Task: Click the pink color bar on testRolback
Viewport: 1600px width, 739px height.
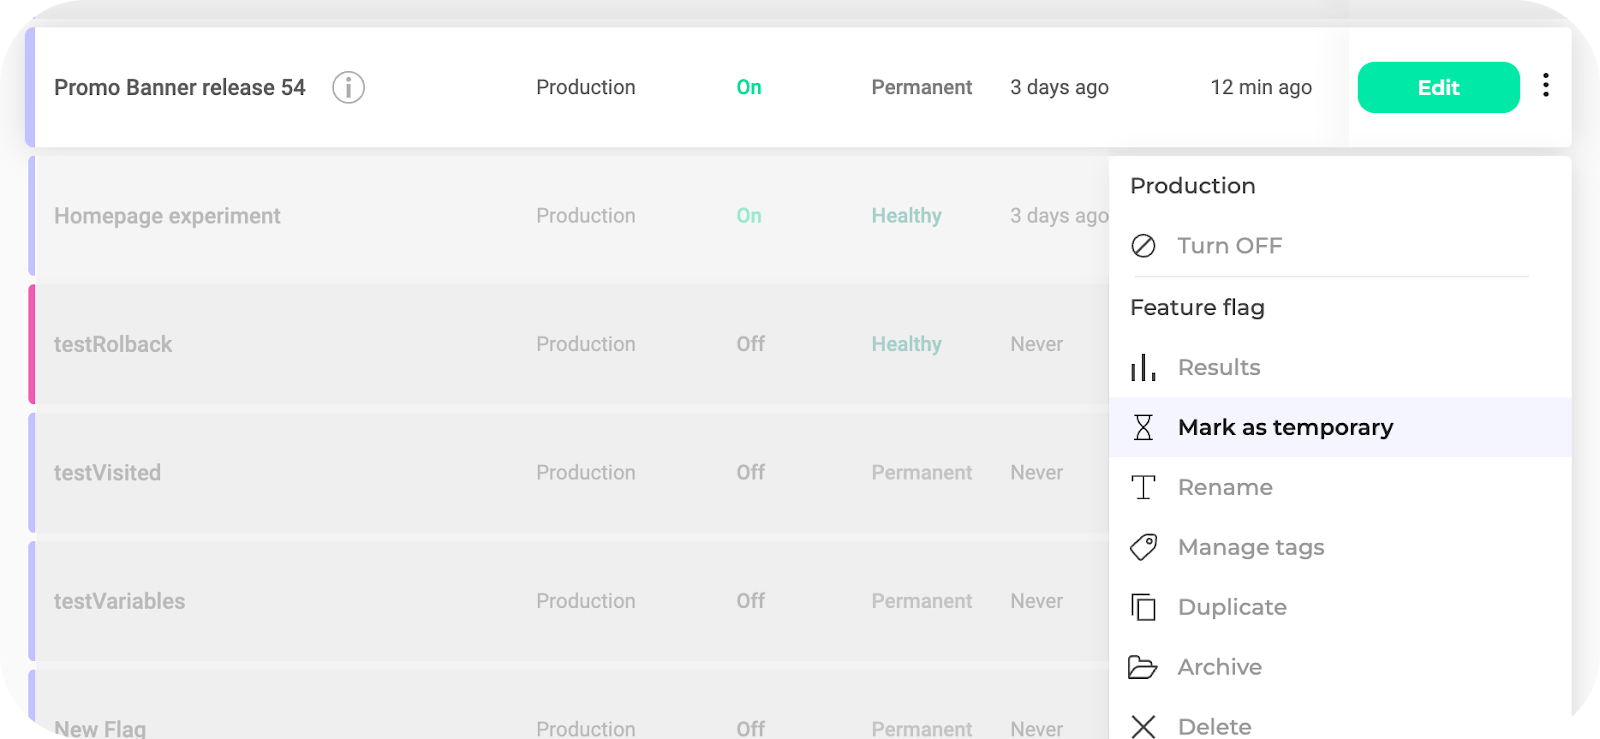Action: [32, 344]
